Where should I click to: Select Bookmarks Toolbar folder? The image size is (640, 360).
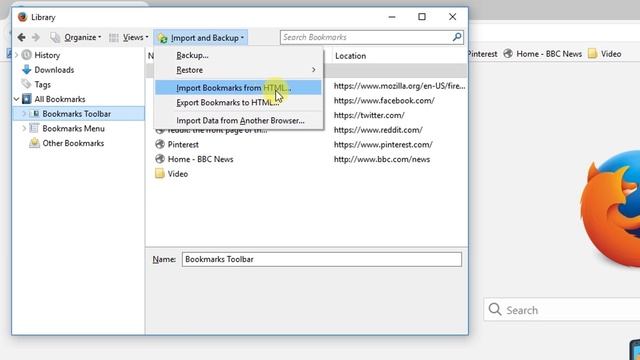[x=76, y=114]
